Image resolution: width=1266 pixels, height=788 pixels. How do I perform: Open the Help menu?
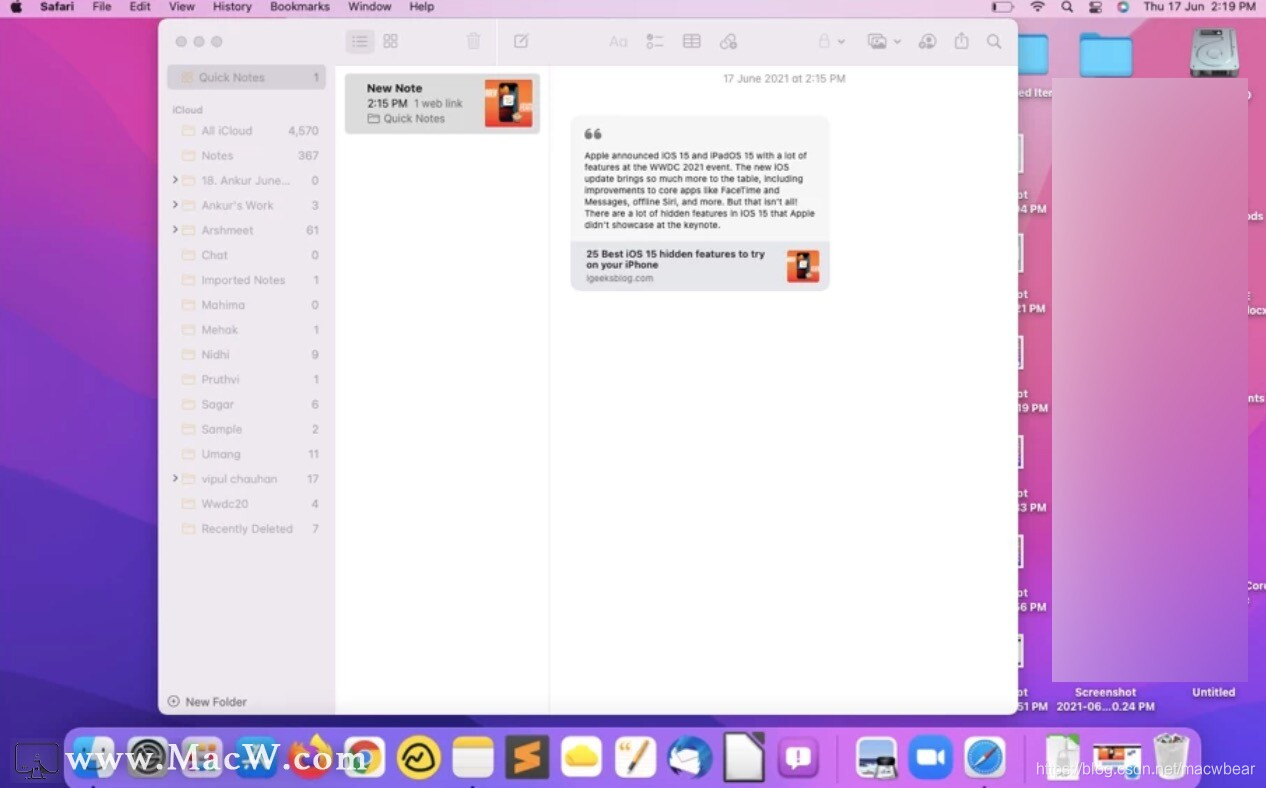[x=422, y=7]
